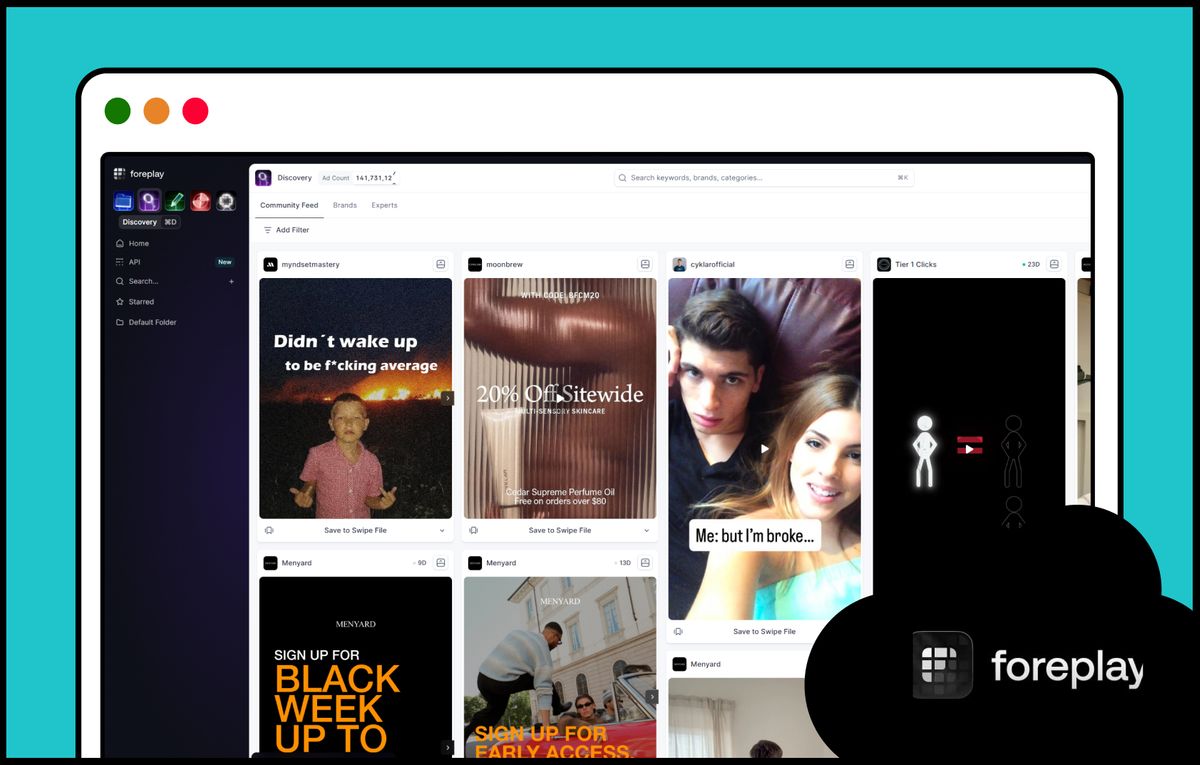Click the myndsetmastery brand avatar
This screenshot has height=765, width=1200.
(x=270, y=265)
